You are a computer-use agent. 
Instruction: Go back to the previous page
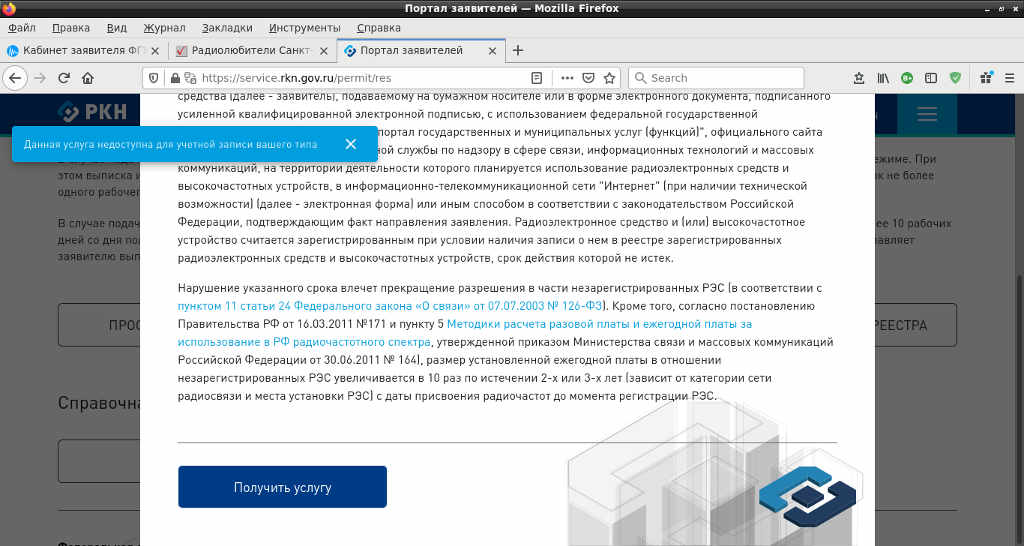point(14,78)
